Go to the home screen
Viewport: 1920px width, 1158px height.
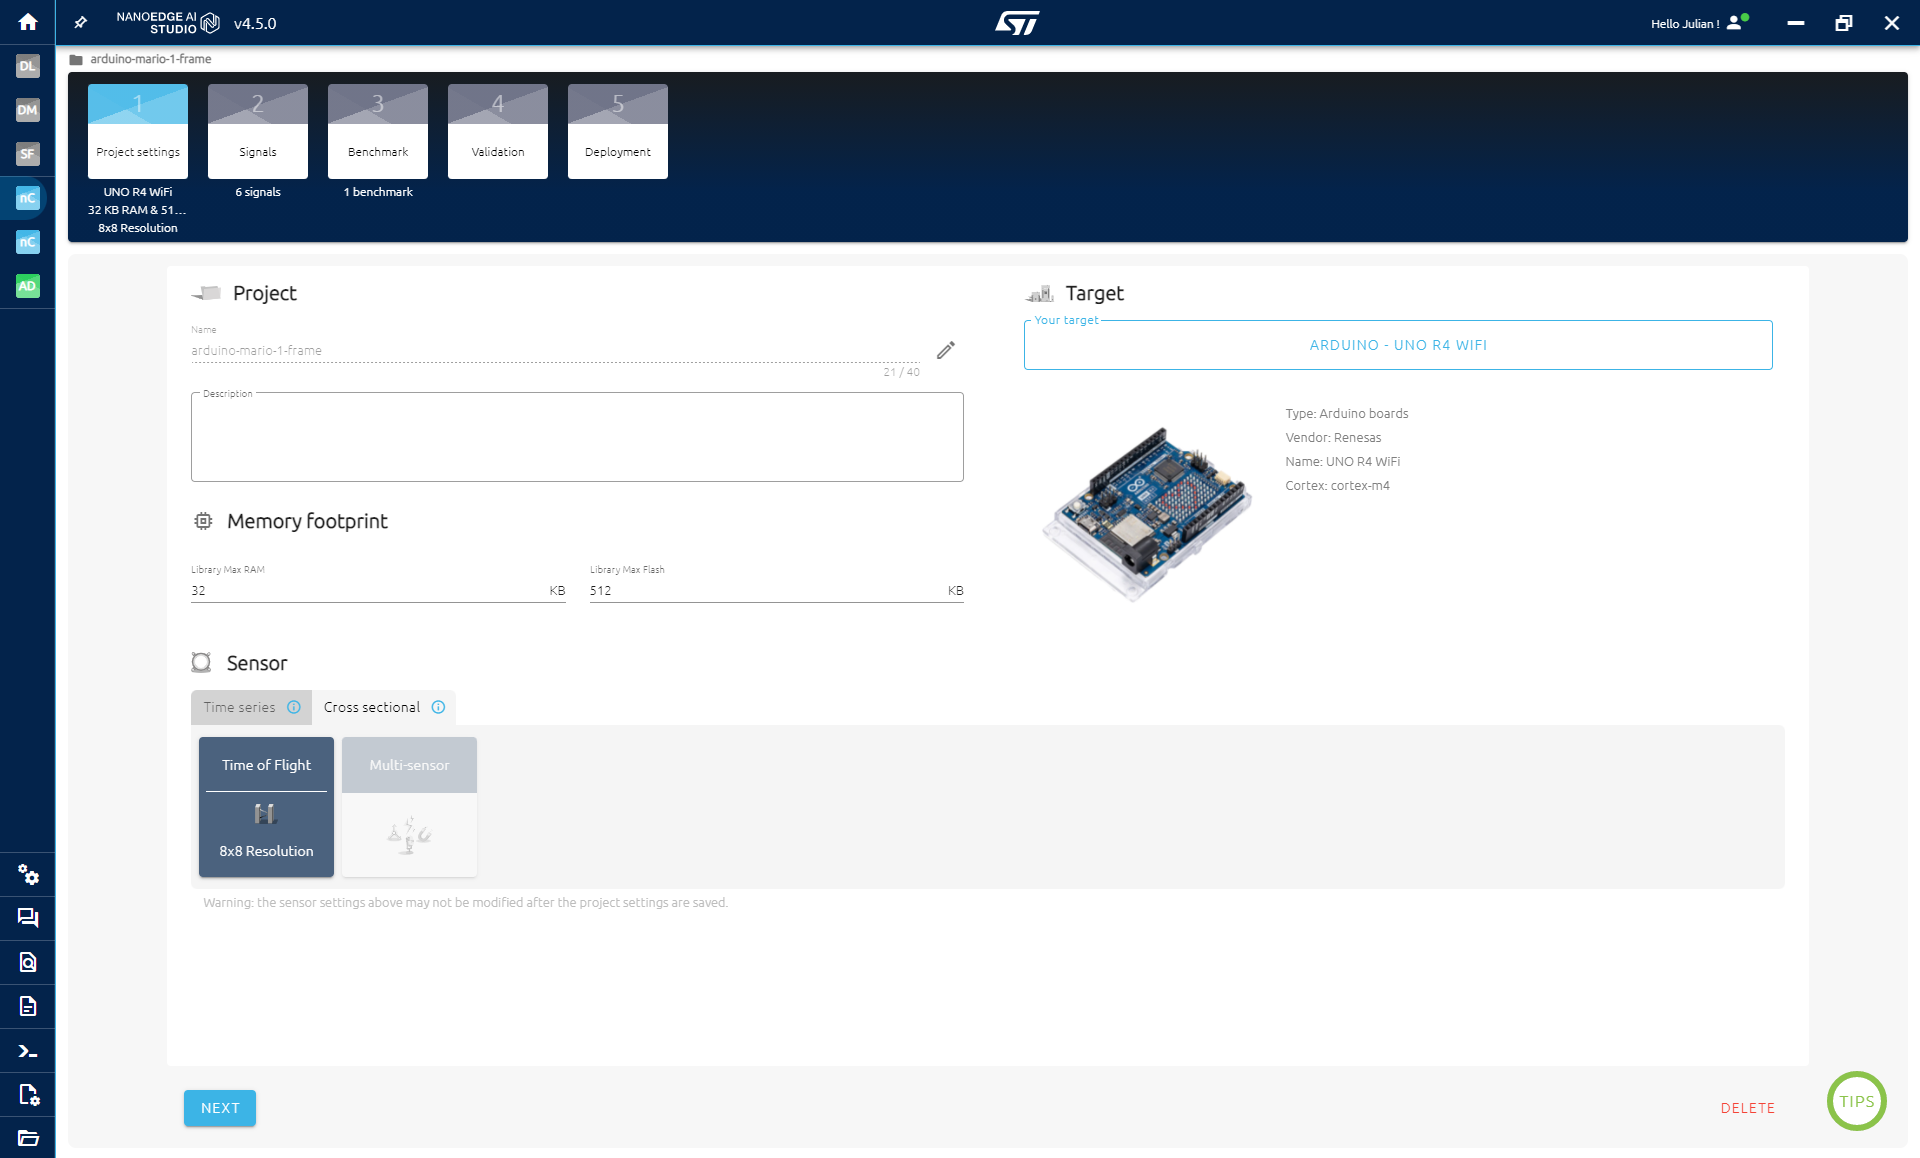[28, 22]
